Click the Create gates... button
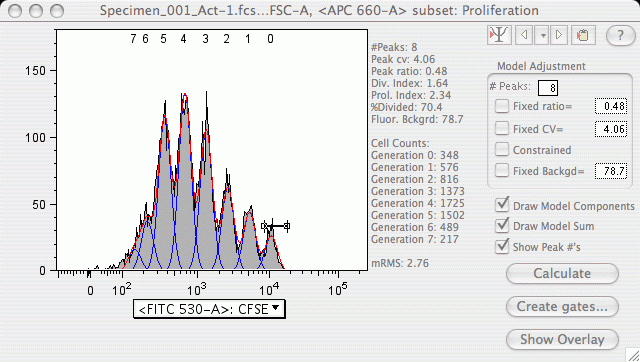Image resolution: width=640 pixels, height=362 pixels. [x=562, y=306]
